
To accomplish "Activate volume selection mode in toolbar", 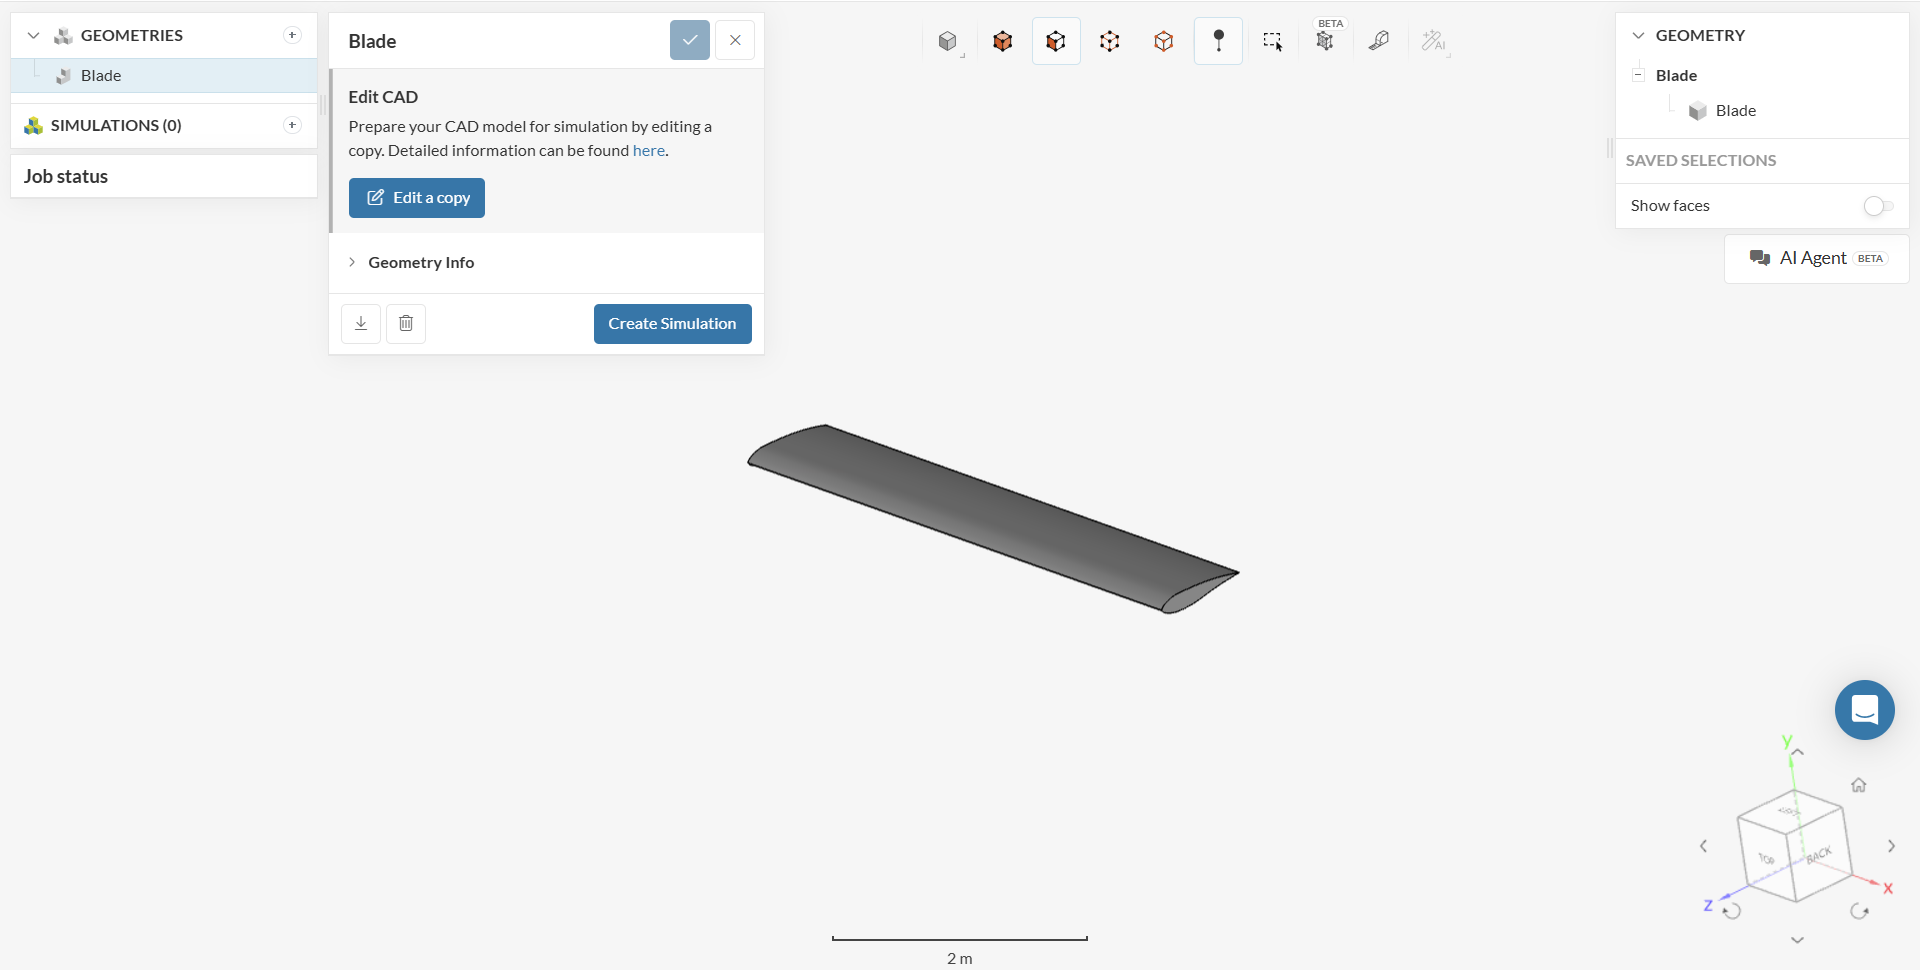I will (x=1002, y=41).
